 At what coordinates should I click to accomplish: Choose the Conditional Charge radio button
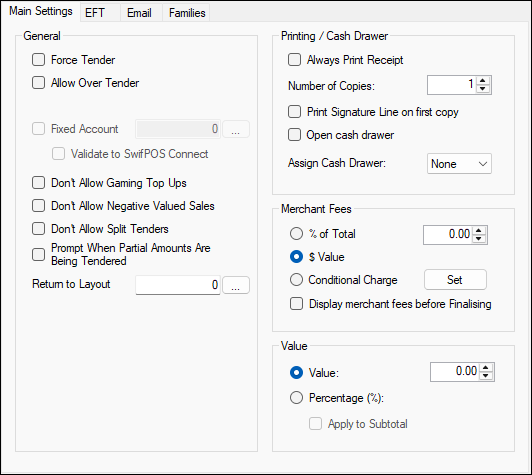(x=296, y=280)
